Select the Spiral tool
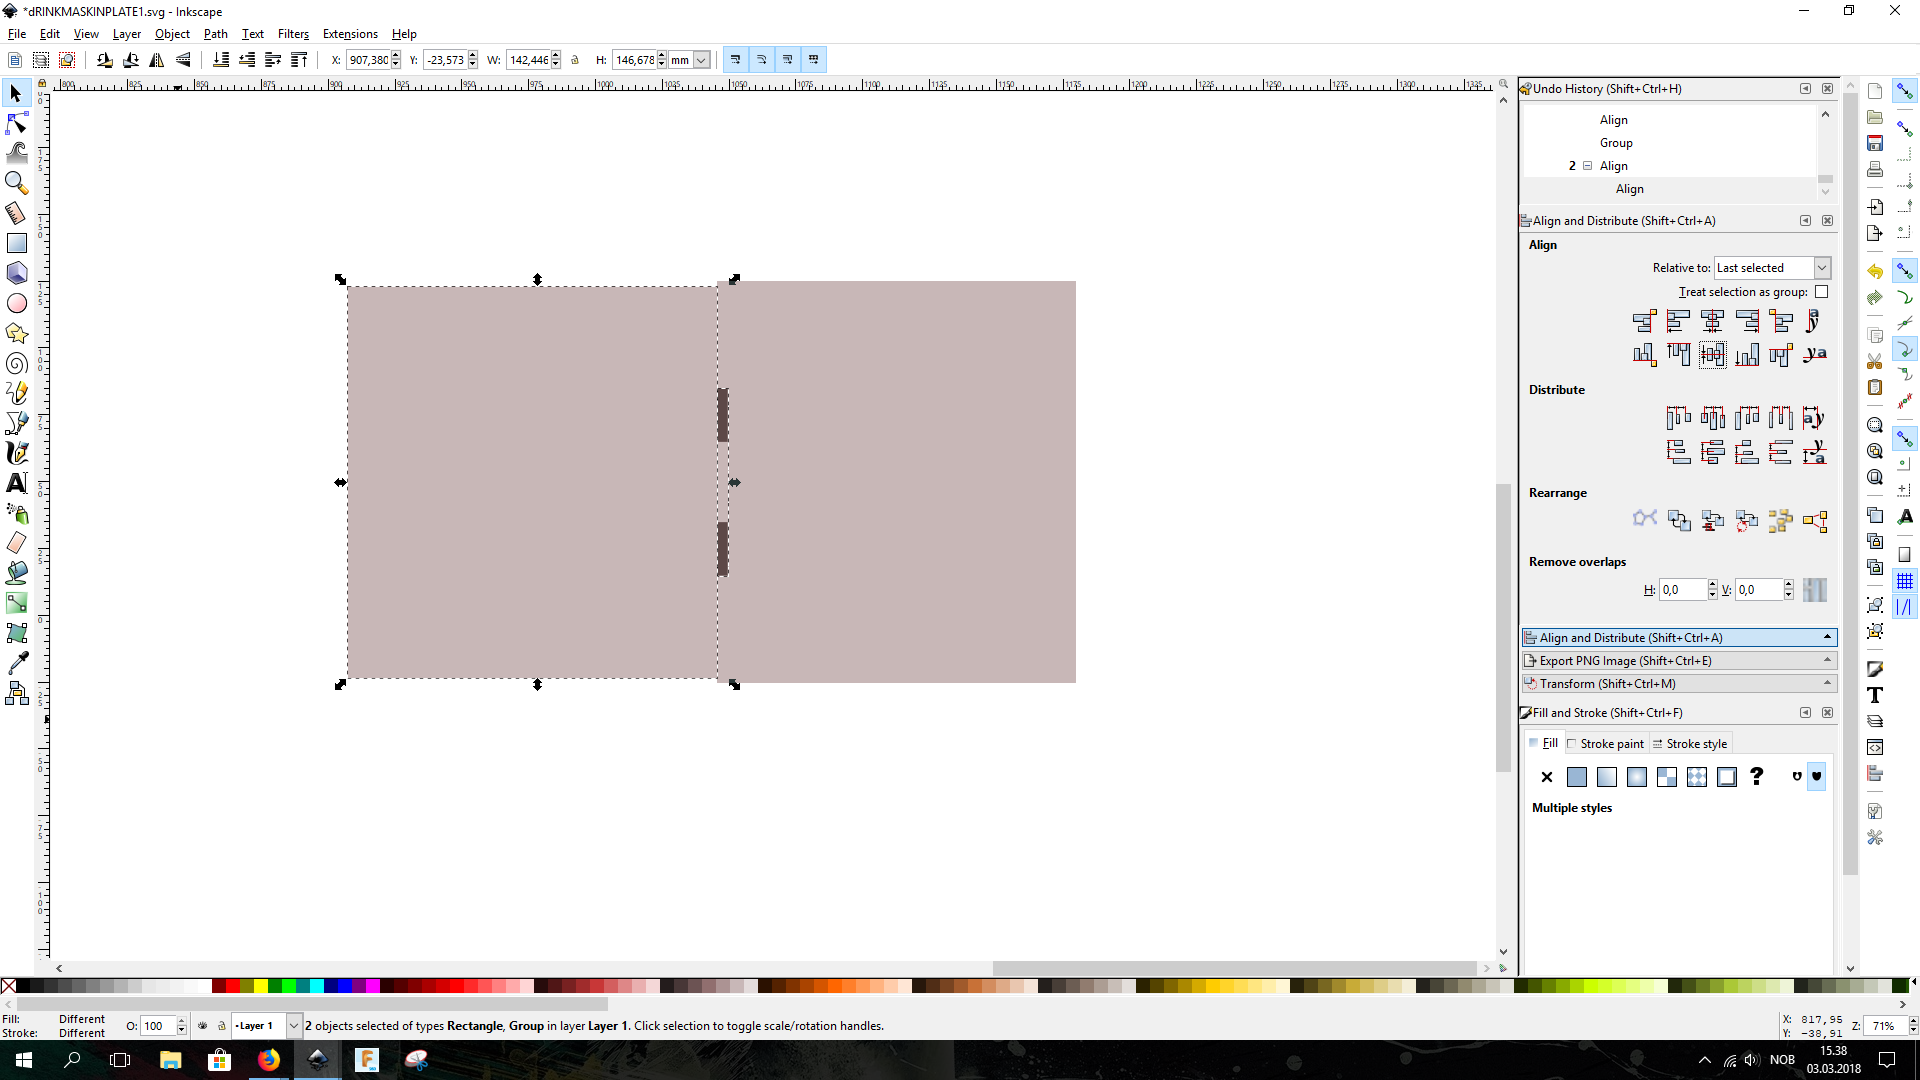The height and width of the screenshot is (1080, 1920). (17, 363)
